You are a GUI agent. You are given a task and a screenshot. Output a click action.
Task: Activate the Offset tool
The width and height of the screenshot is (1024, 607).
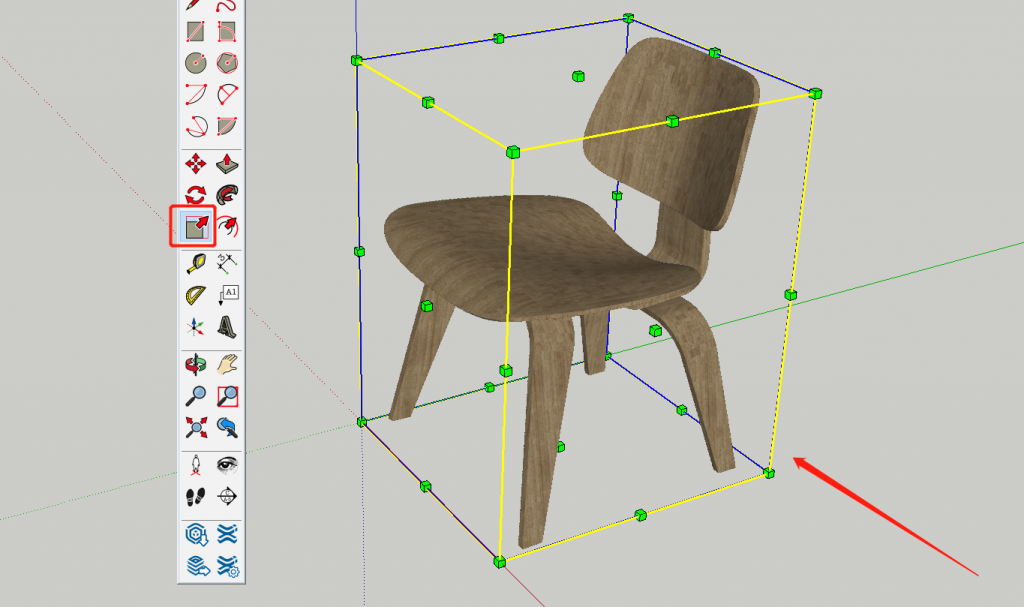tap(227, 227)
